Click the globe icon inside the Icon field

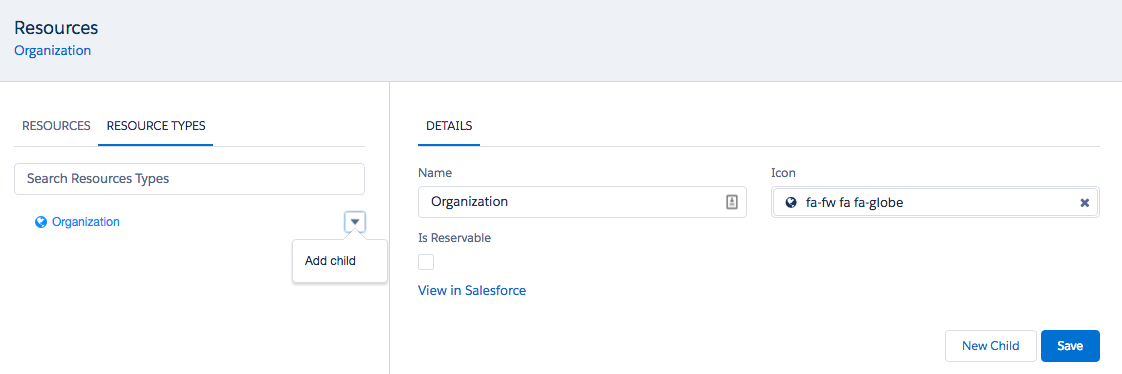[791, 203]
